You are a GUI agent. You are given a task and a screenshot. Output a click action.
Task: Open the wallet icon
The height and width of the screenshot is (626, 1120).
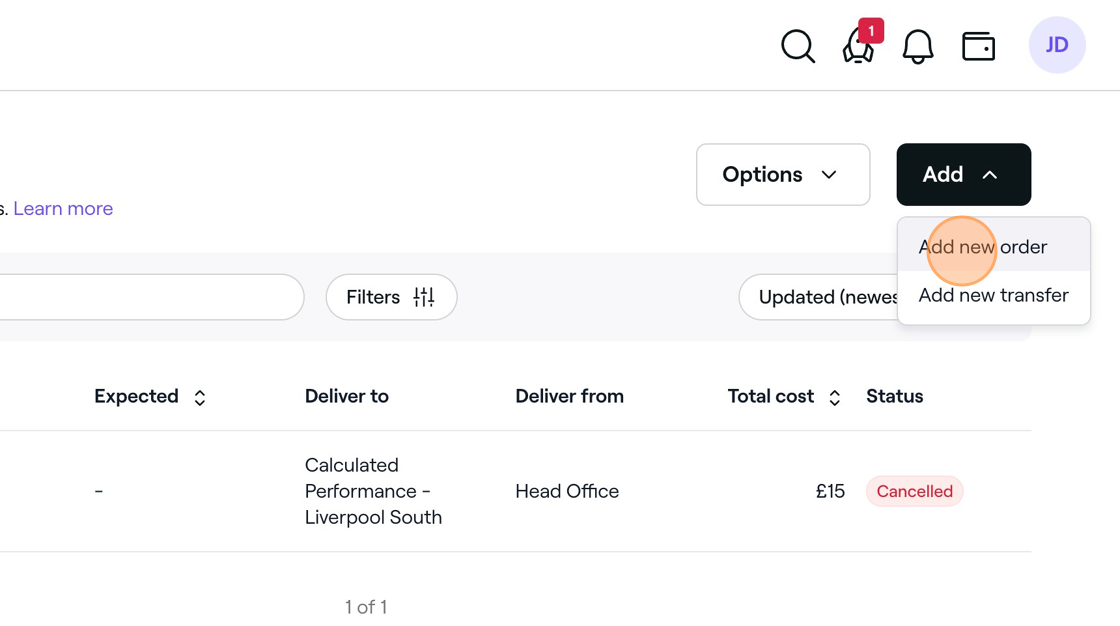pos(979,46)
